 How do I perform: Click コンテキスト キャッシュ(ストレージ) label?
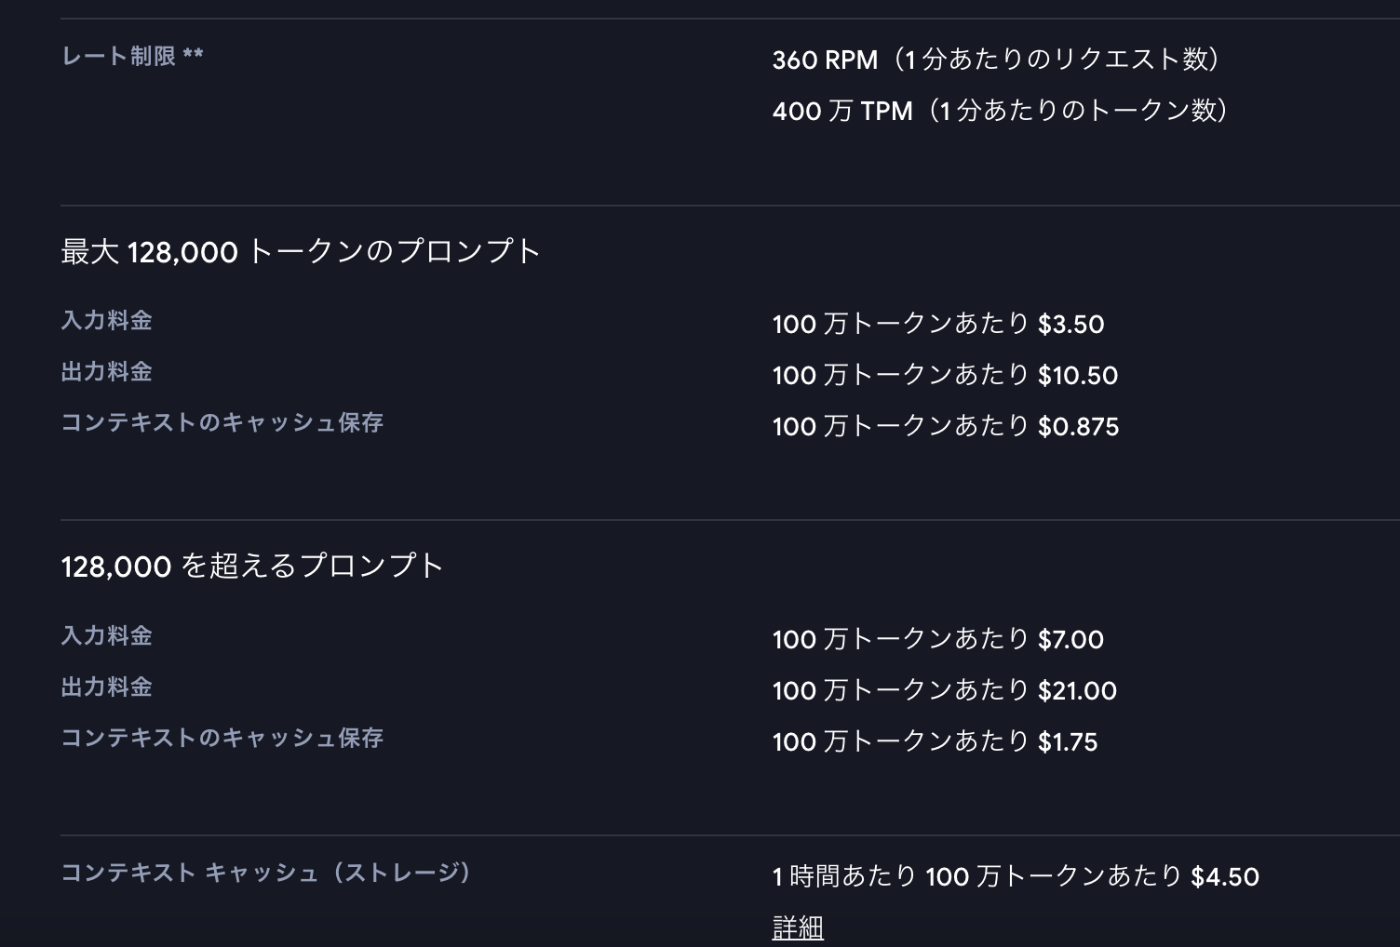tap(266, 872)
